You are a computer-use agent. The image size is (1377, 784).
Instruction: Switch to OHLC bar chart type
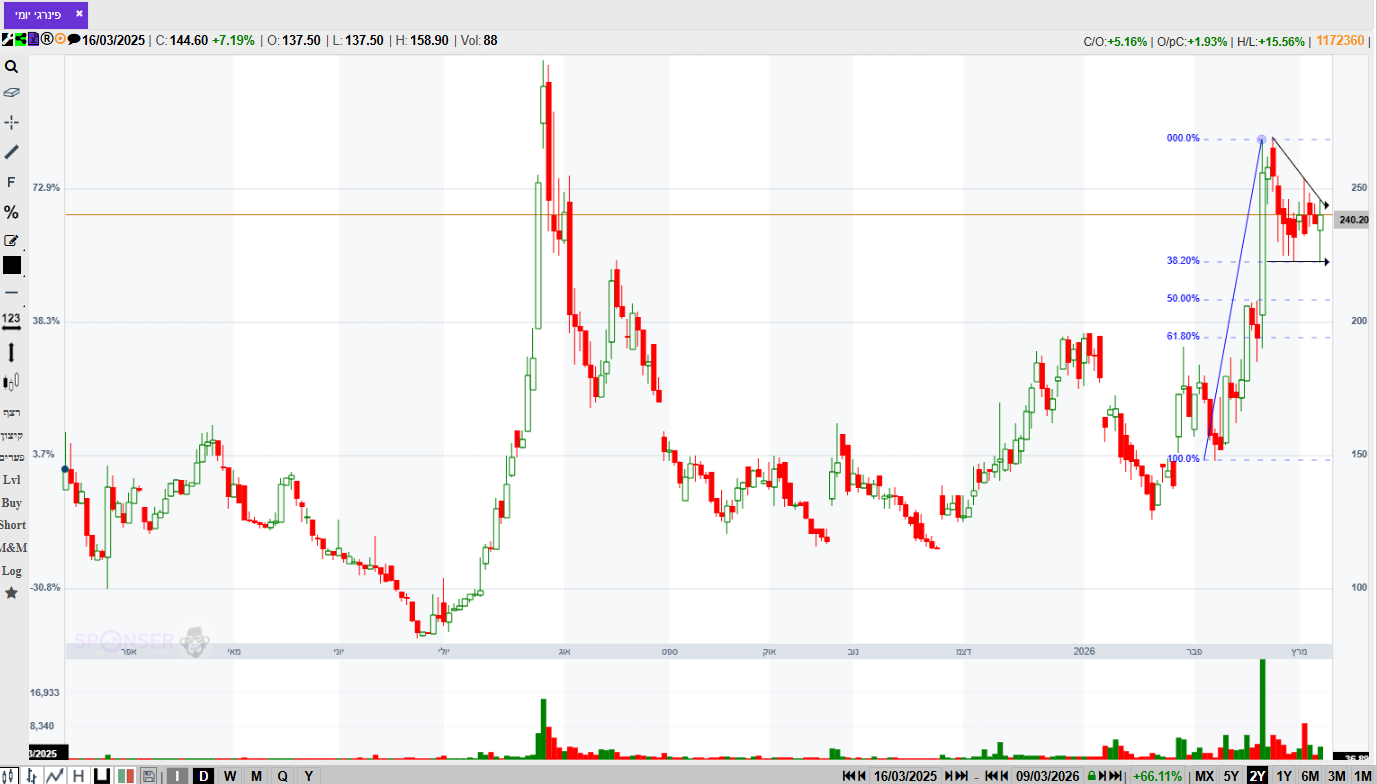pos(33,776)
